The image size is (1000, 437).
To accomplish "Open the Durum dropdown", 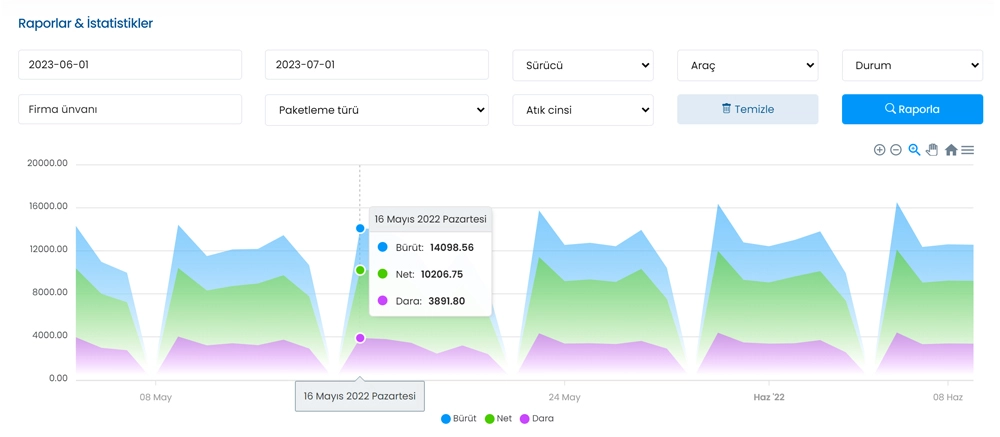I will 912,65.
